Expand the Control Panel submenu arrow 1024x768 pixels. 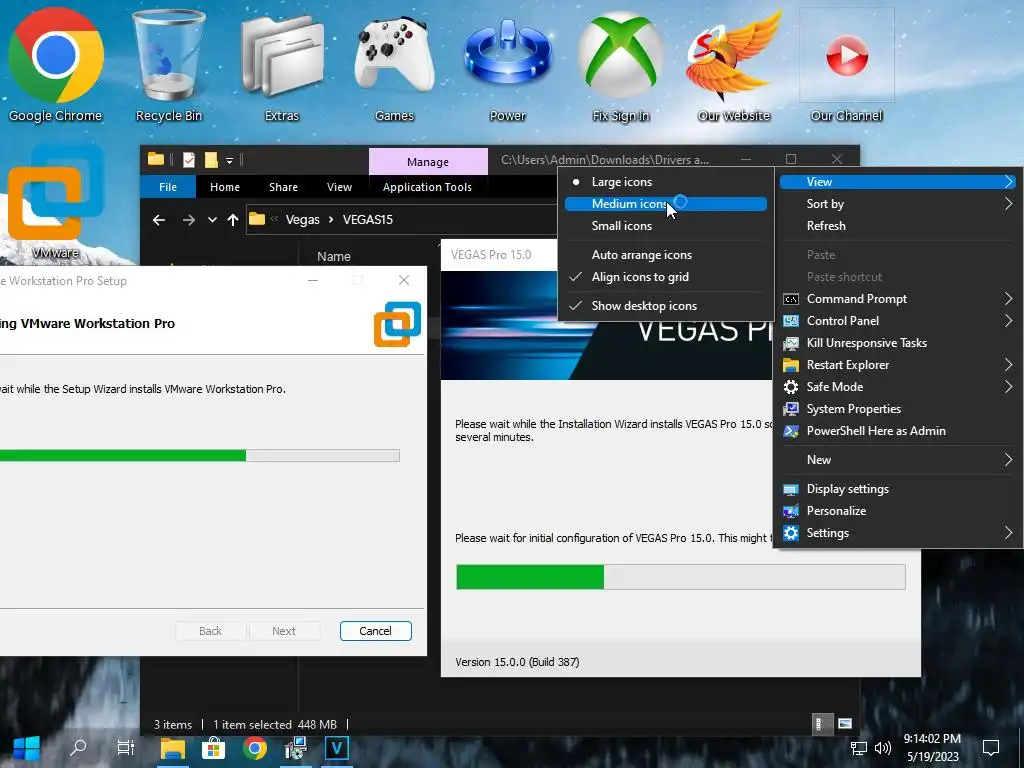(1009, 321)
